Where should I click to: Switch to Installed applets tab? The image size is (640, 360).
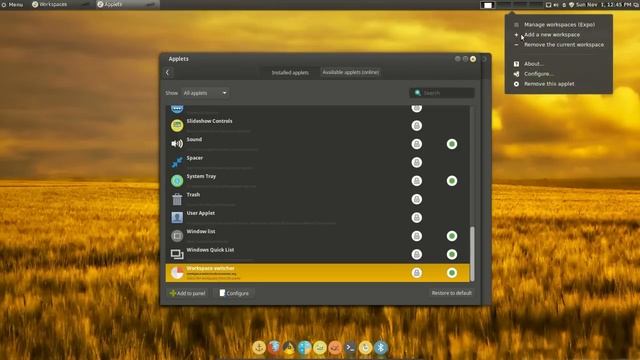[x=290, y=73]
